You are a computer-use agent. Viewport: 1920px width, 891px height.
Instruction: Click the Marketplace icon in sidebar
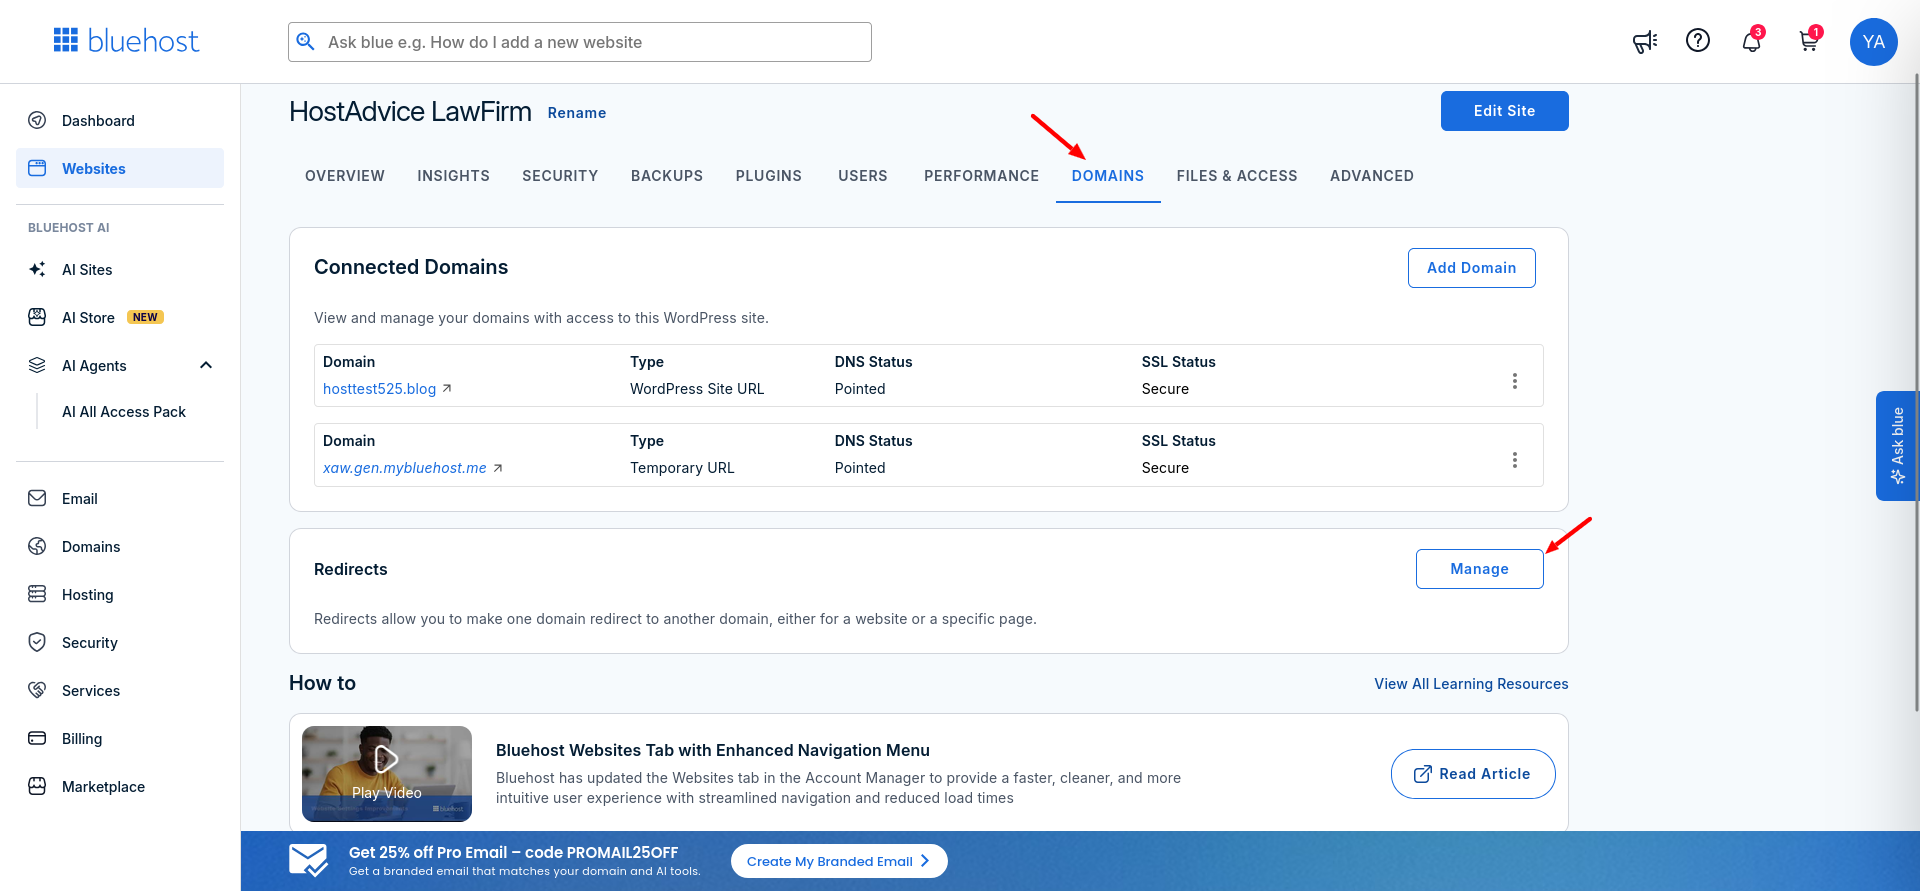pos(37,786)
